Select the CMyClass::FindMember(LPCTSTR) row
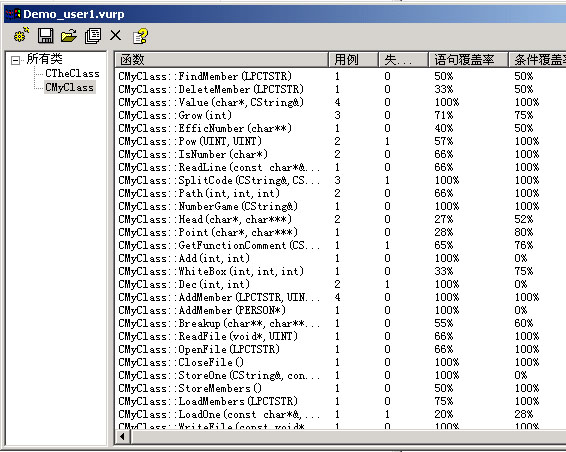Viewport: 566px width, 452px height. (340, 76)
